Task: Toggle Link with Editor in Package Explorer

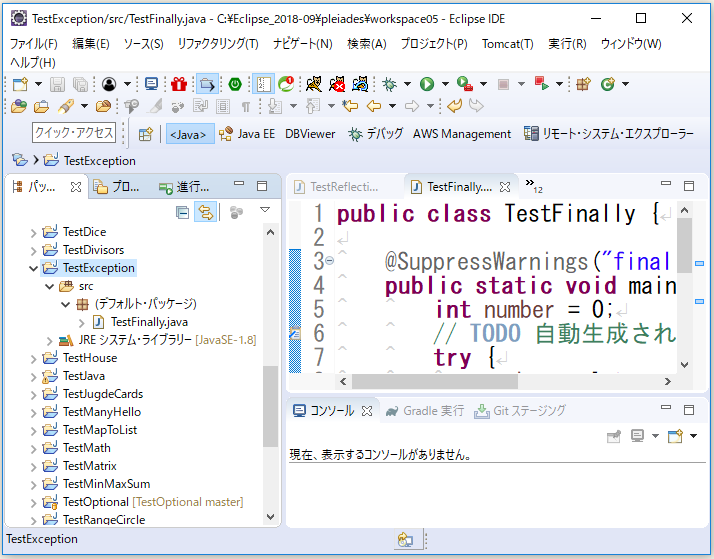Action: 205,212
